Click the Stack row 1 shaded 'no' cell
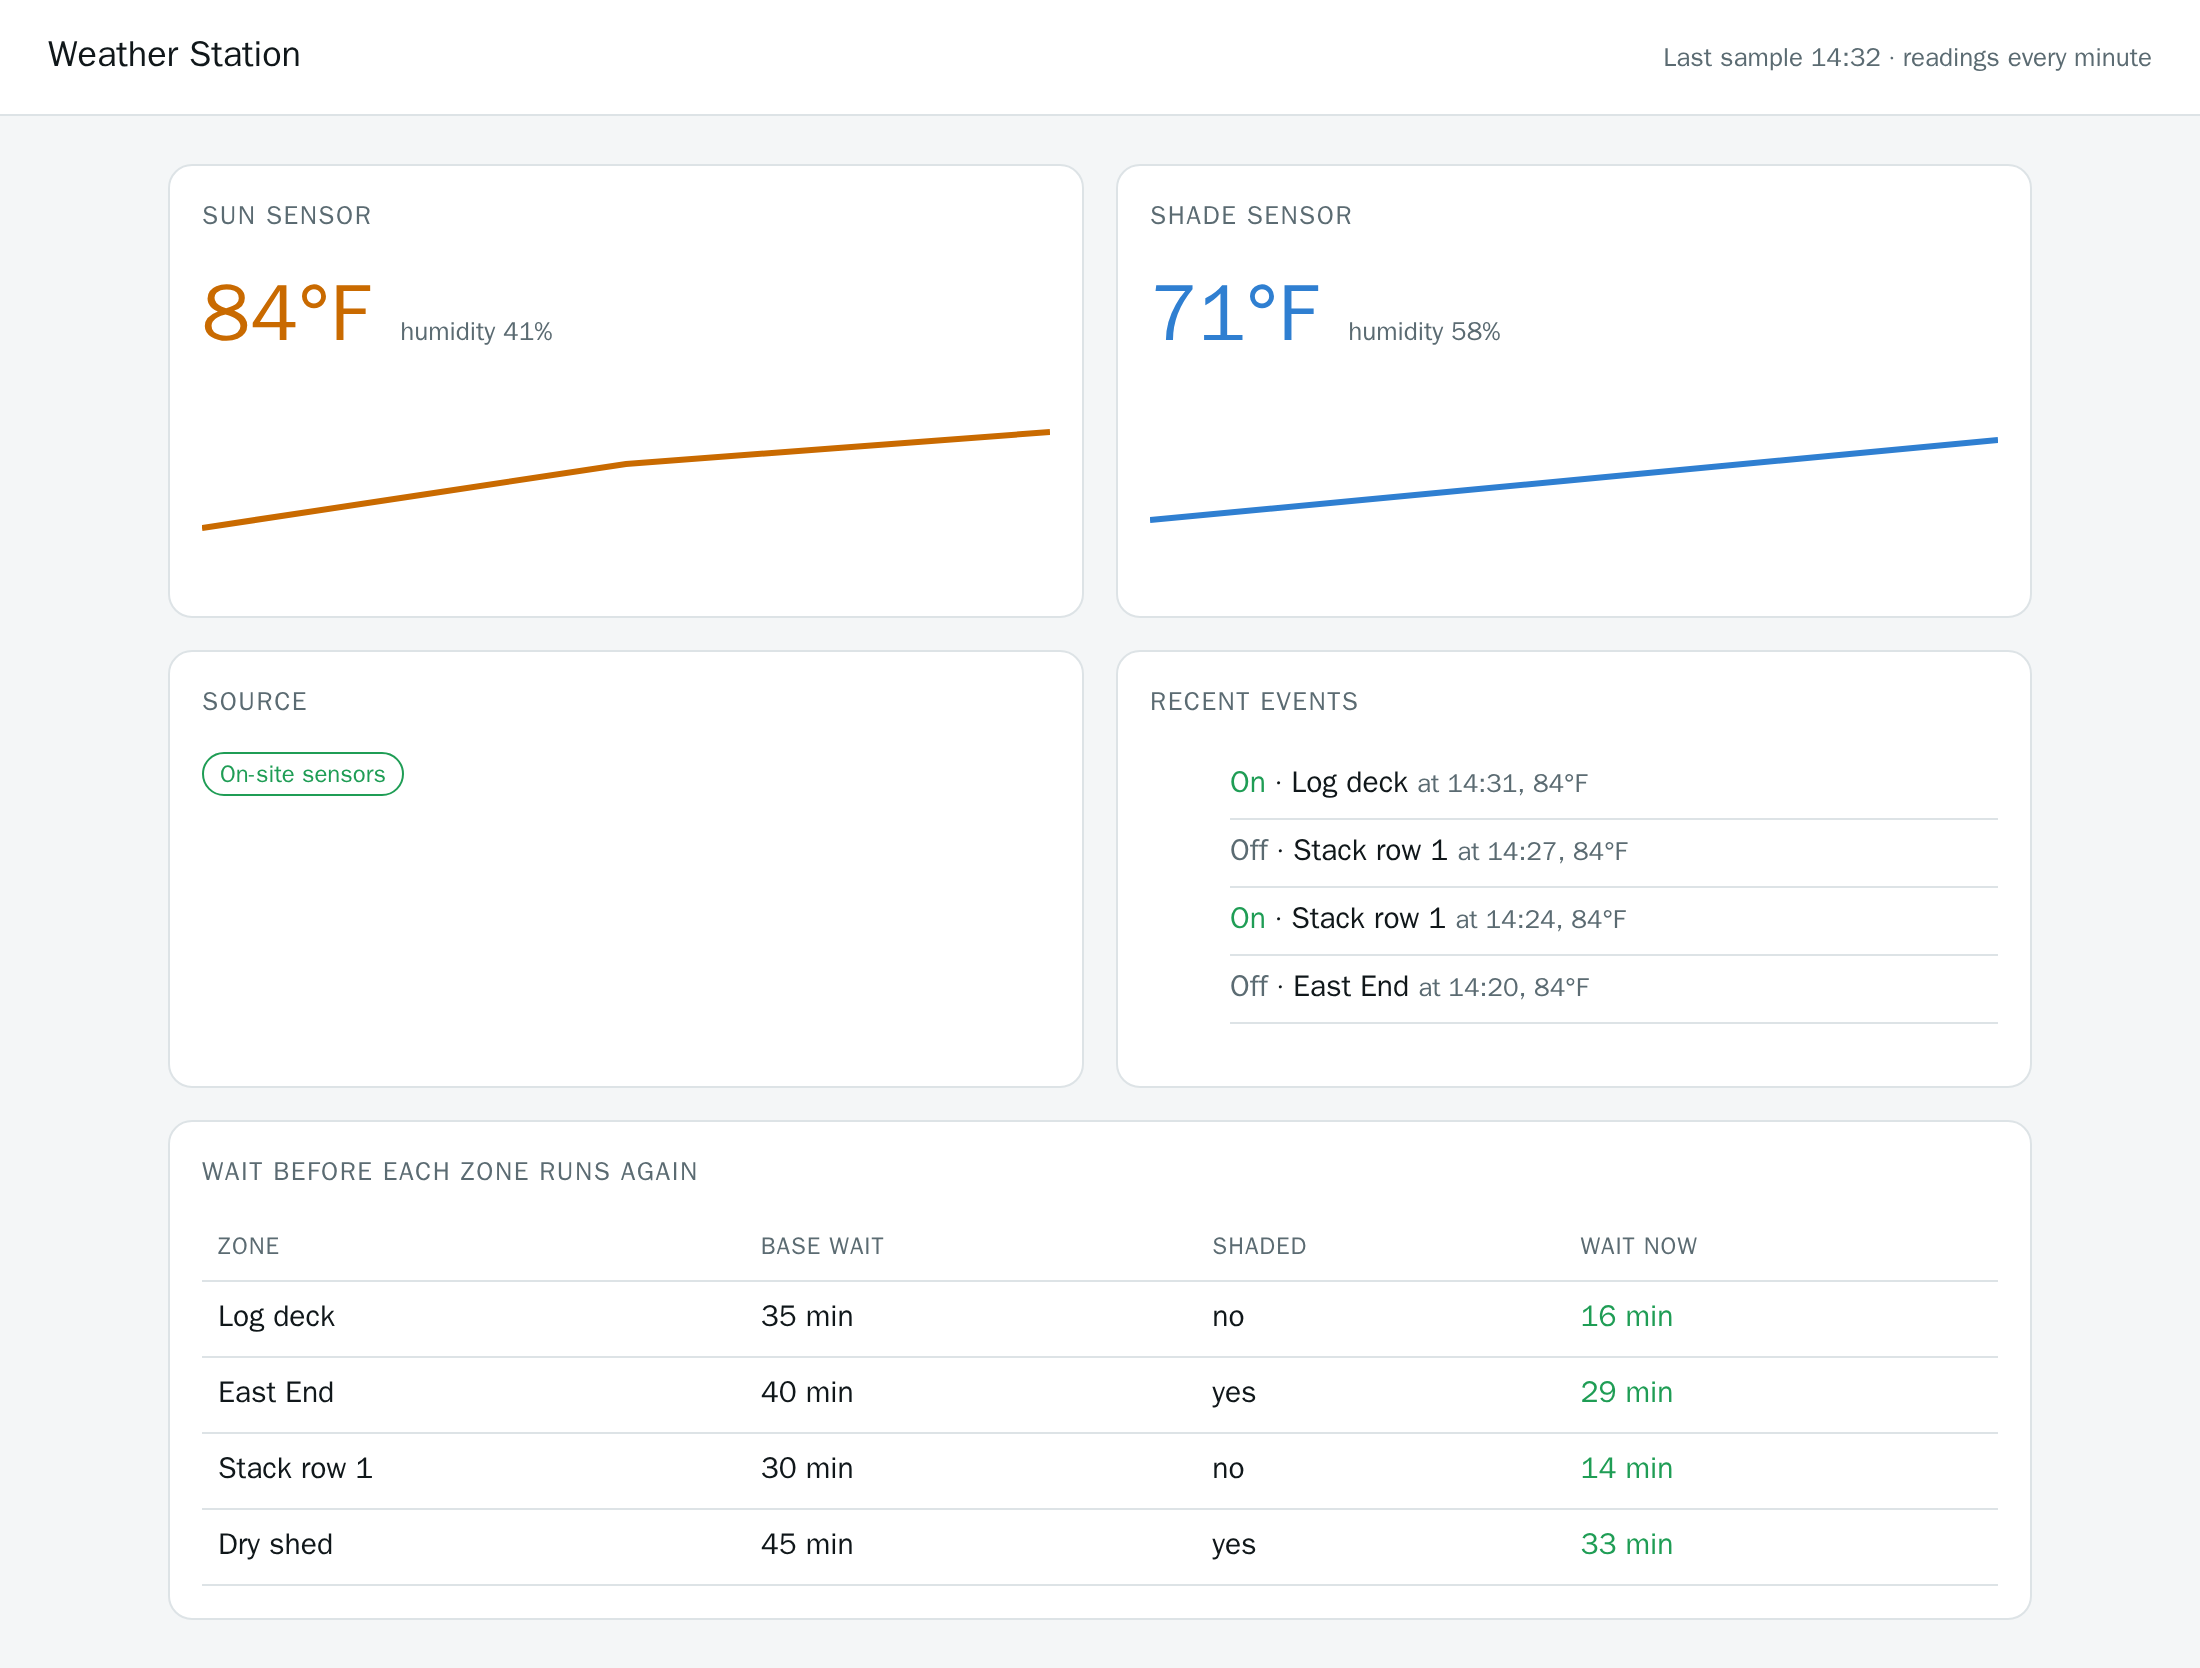The width and height of the screenshot is (2200, 1668). pyautogui.click(x=1228, y=1469)
